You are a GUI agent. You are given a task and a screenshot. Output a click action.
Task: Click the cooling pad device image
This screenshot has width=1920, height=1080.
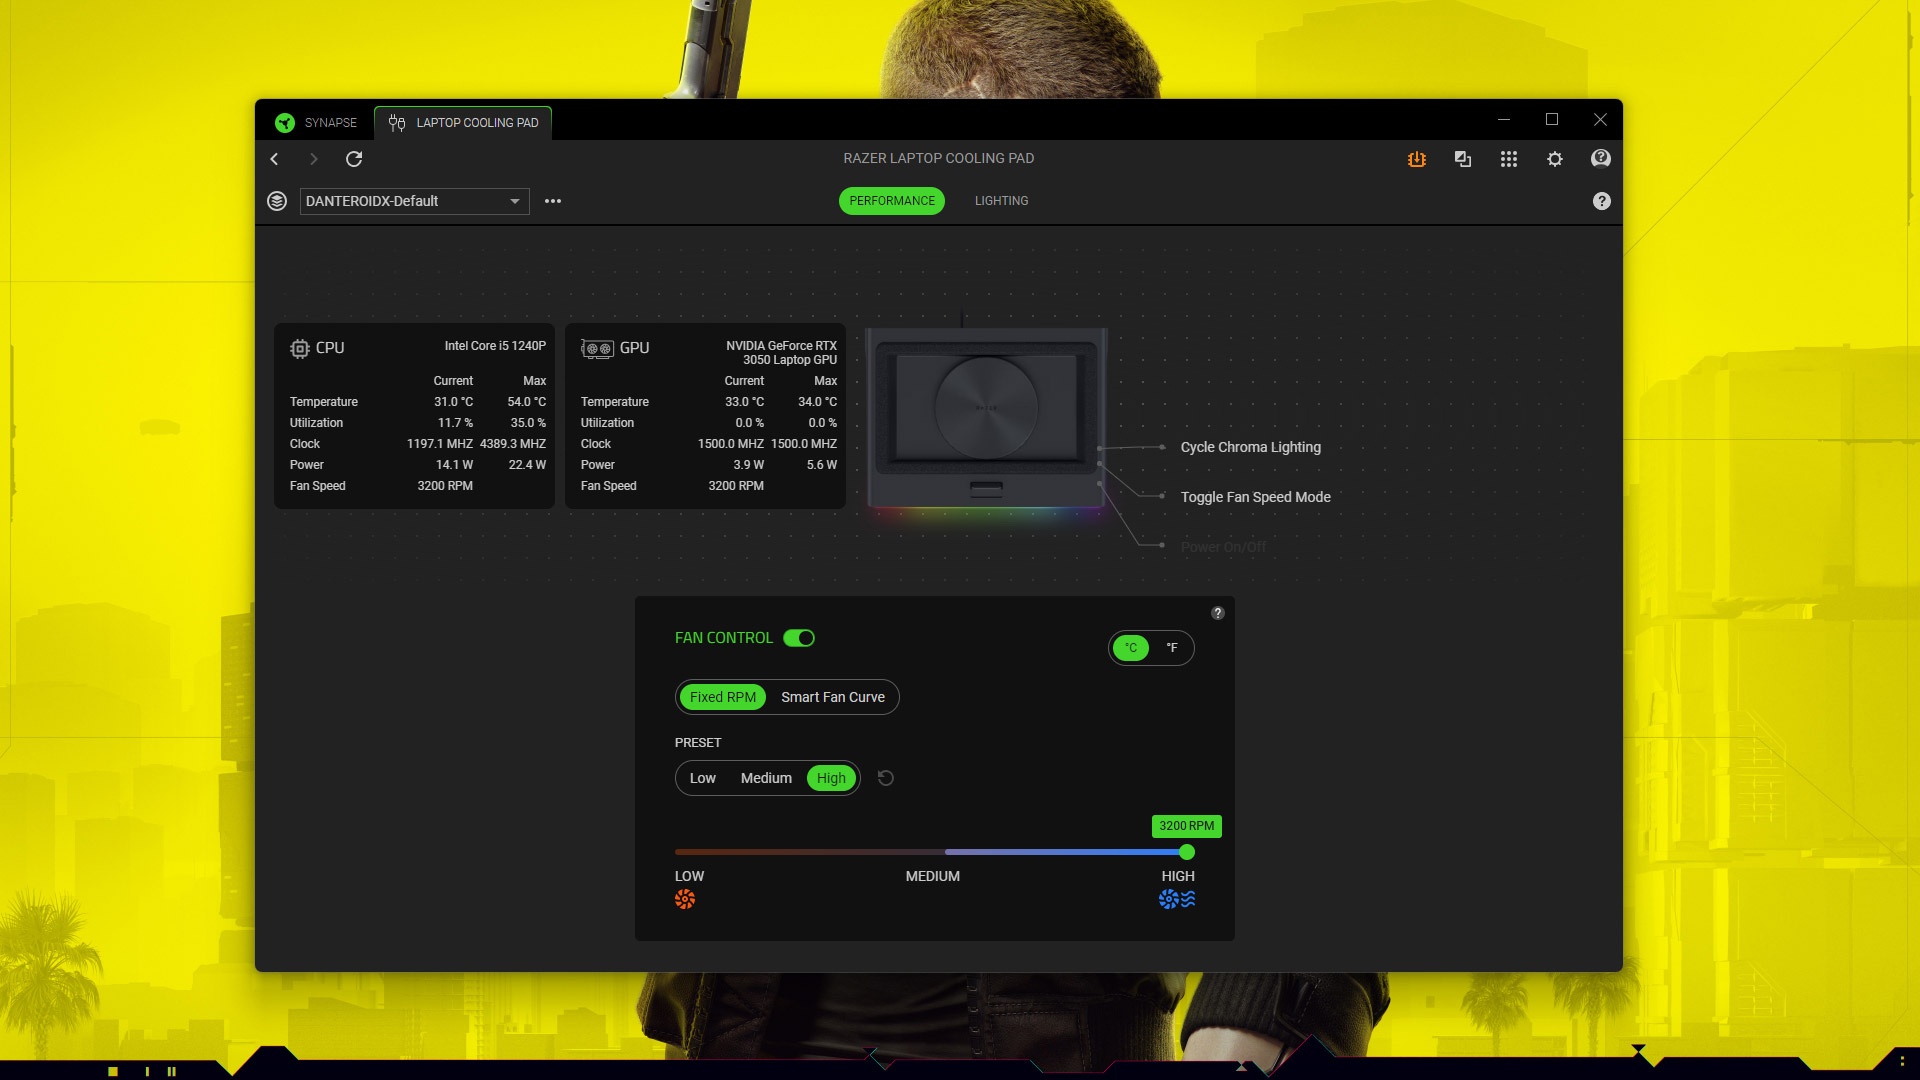[x=986, y=418]
